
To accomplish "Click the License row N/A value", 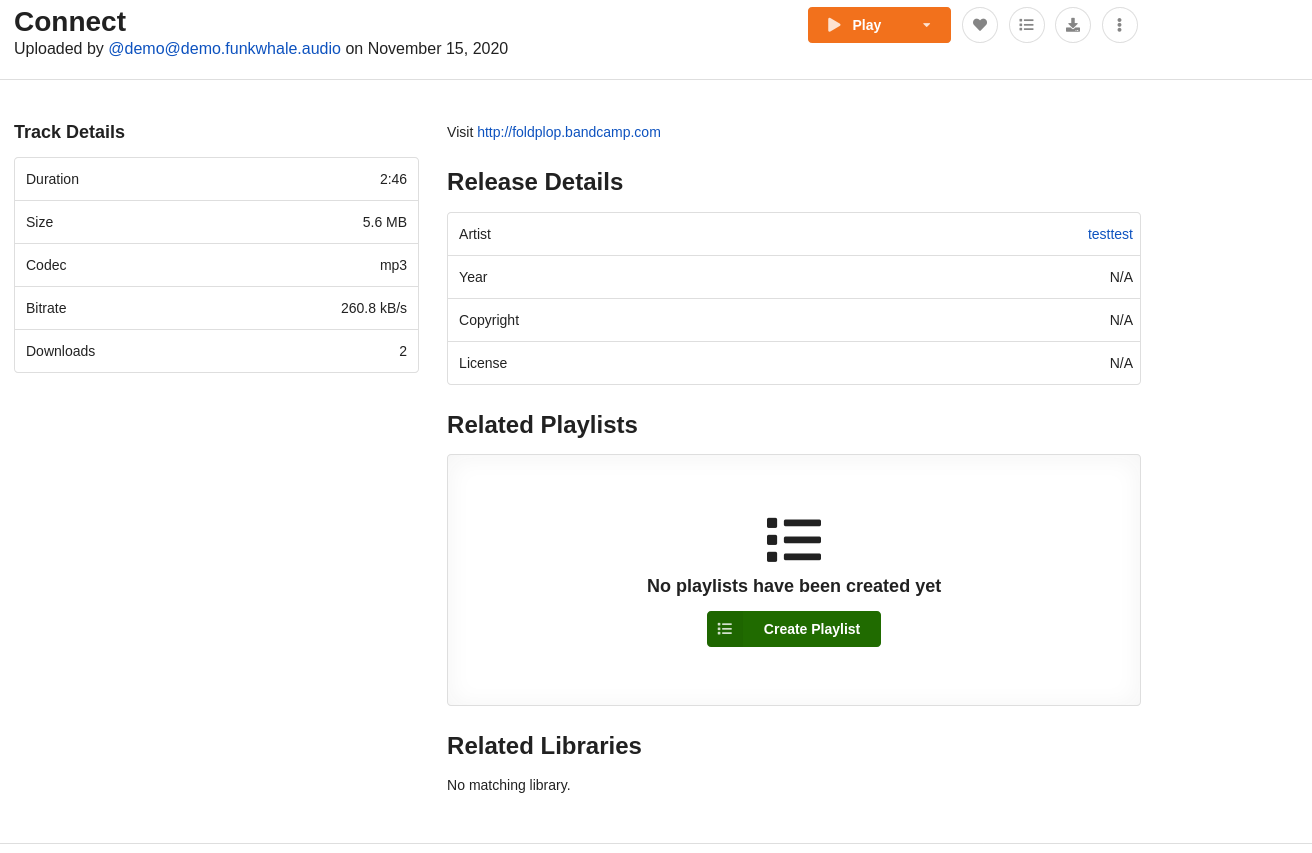I will [1121, 363].
